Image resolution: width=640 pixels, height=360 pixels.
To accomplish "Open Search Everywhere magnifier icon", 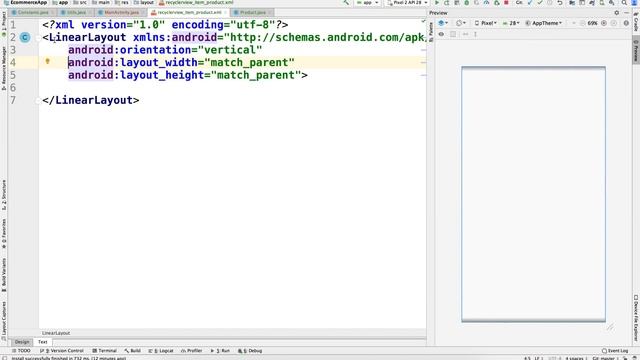I will point(624,3).
